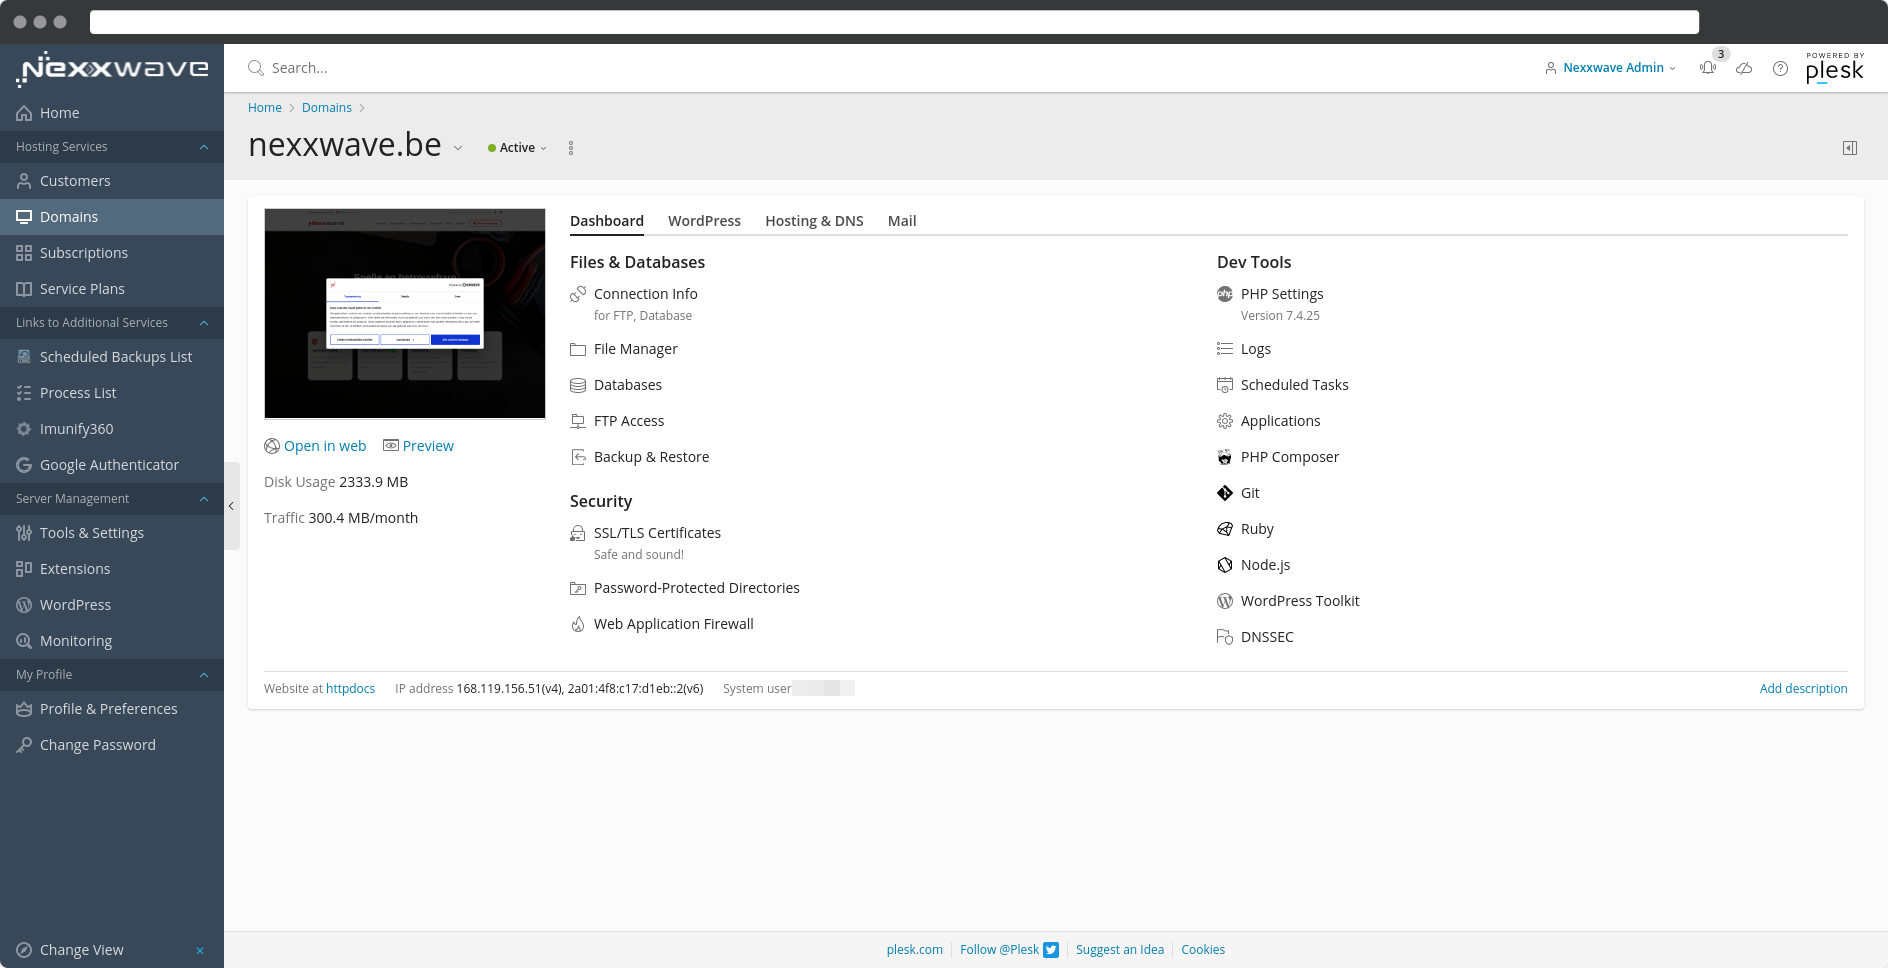Click the Web Application Firewall flame icon

578,624
